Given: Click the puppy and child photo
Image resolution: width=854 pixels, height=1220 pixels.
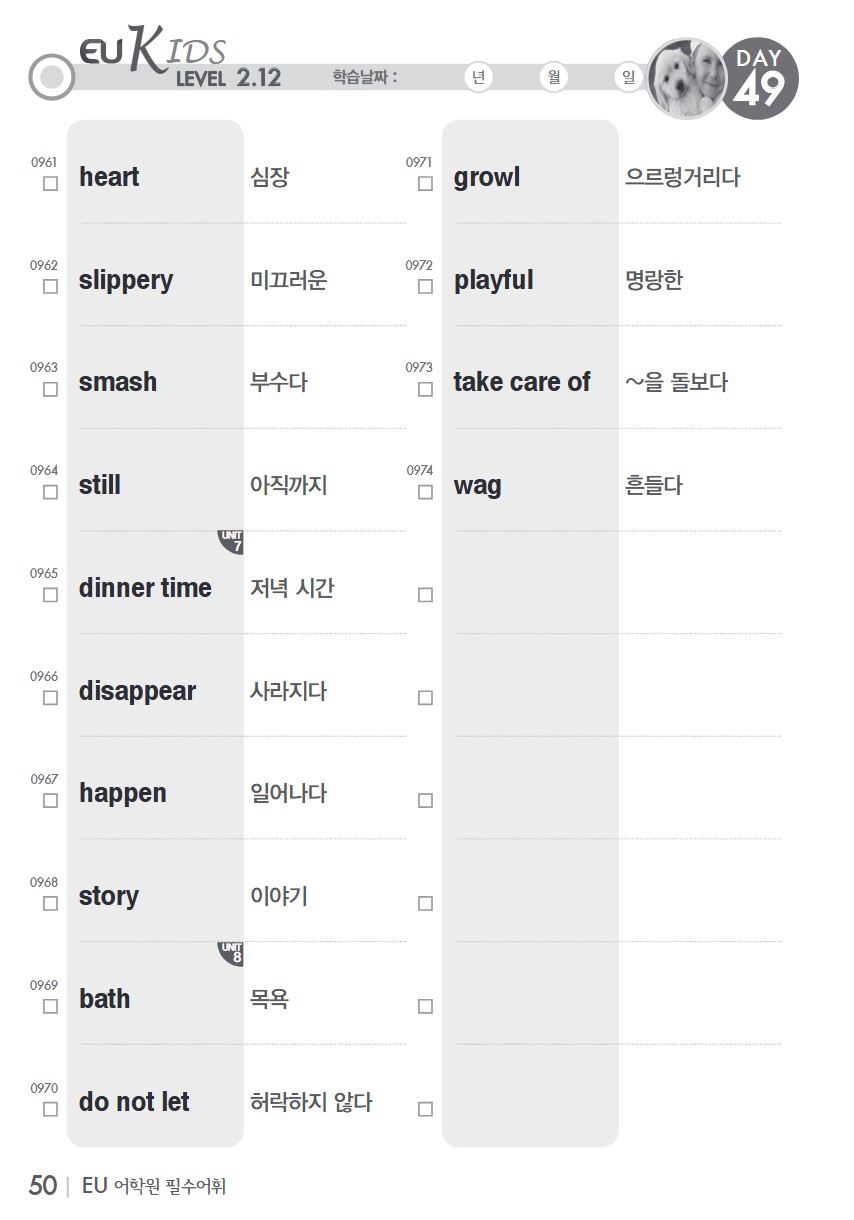Looking at the screenshot, I should pos(688,78).
